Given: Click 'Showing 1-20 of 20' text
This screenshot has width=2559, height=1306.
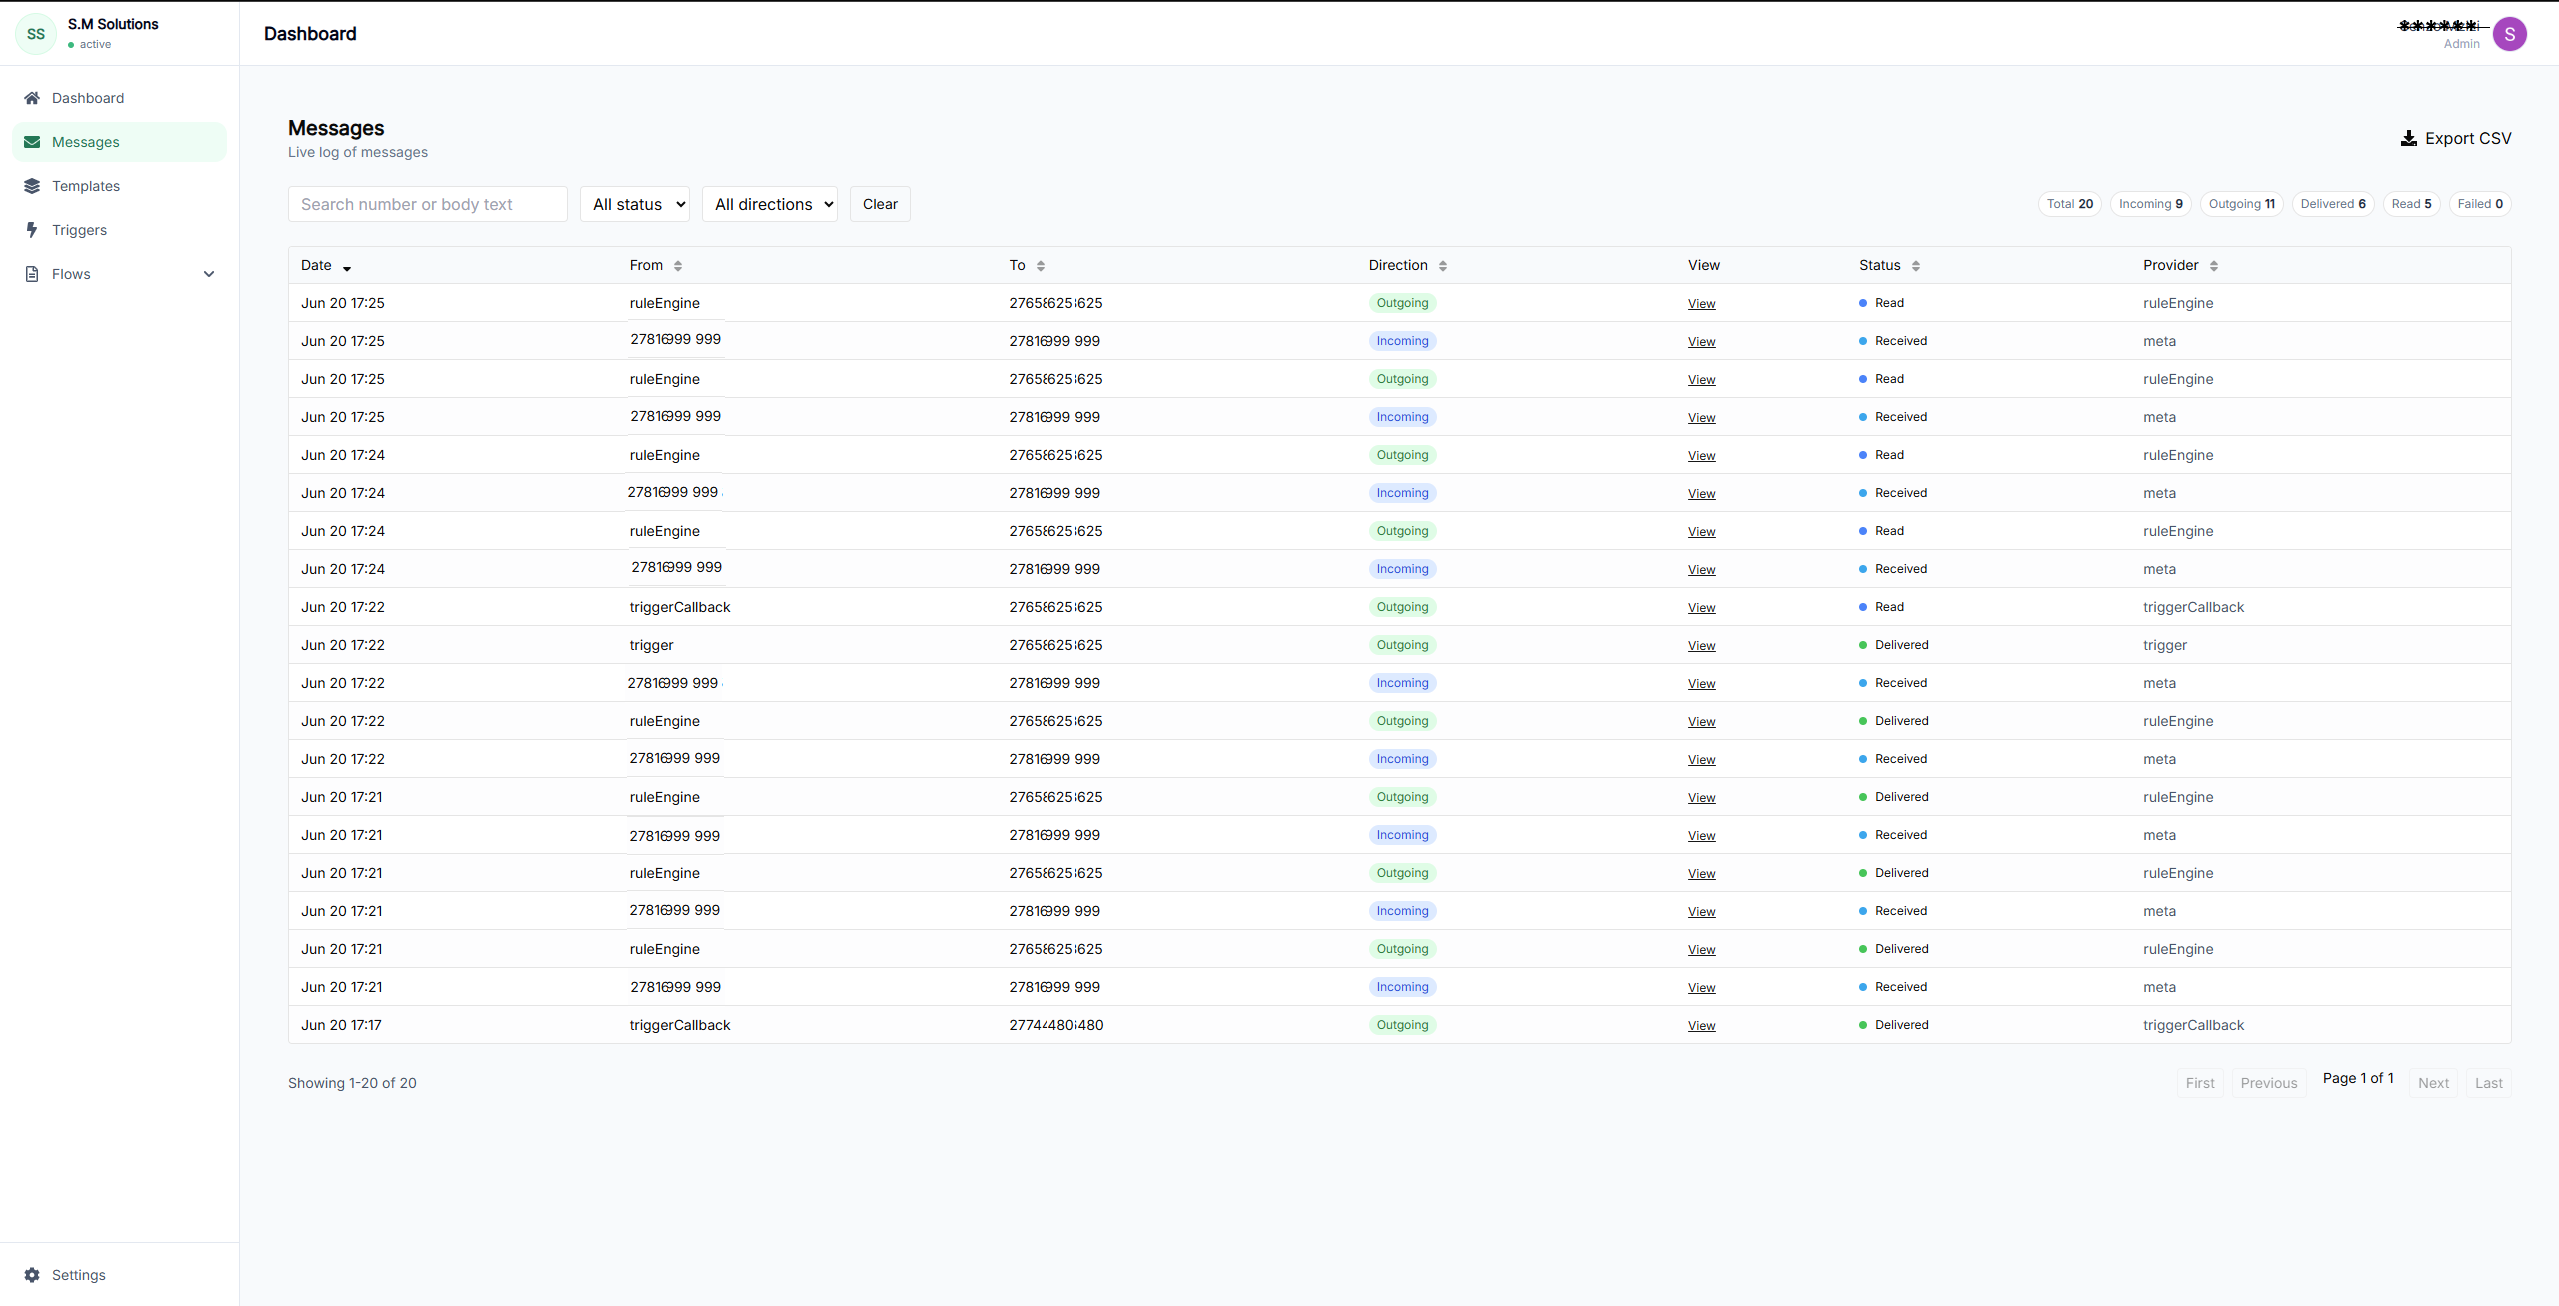Looking at the screenshot, I should [352, 1083].
